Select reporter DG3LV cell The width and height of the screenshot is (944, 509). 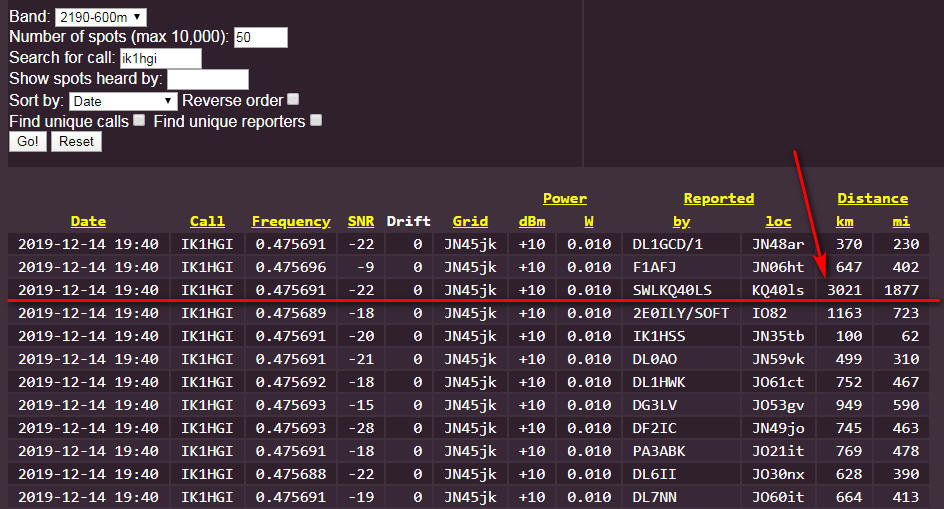point(681,405)
